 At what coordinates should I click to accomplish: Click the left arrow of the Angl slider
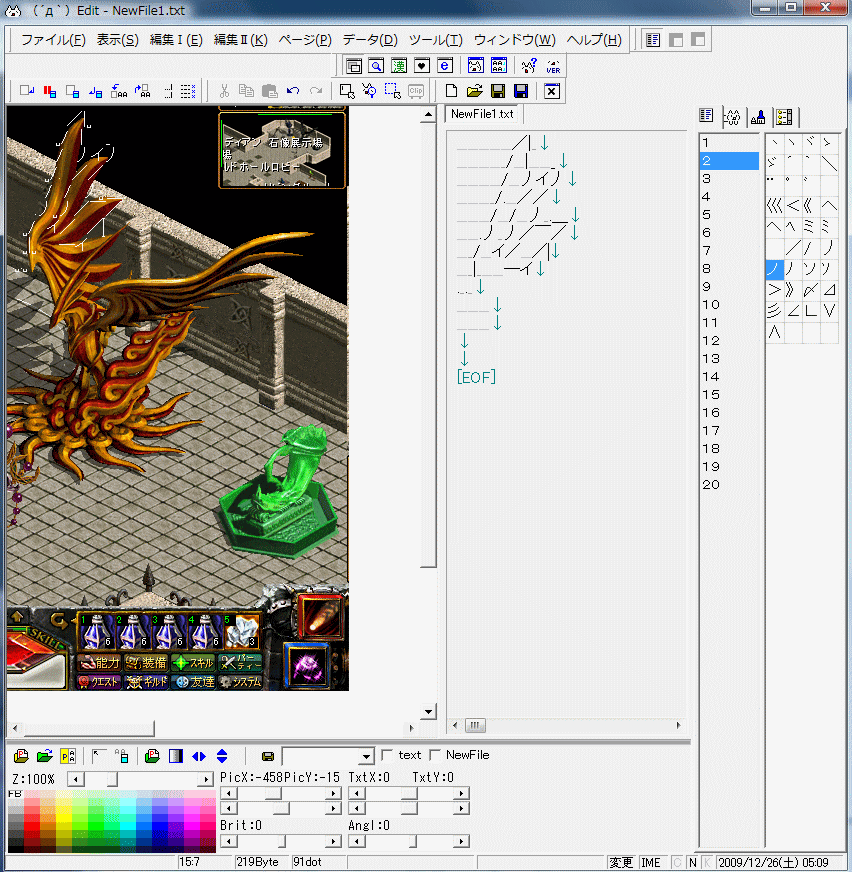pos(356,841)
